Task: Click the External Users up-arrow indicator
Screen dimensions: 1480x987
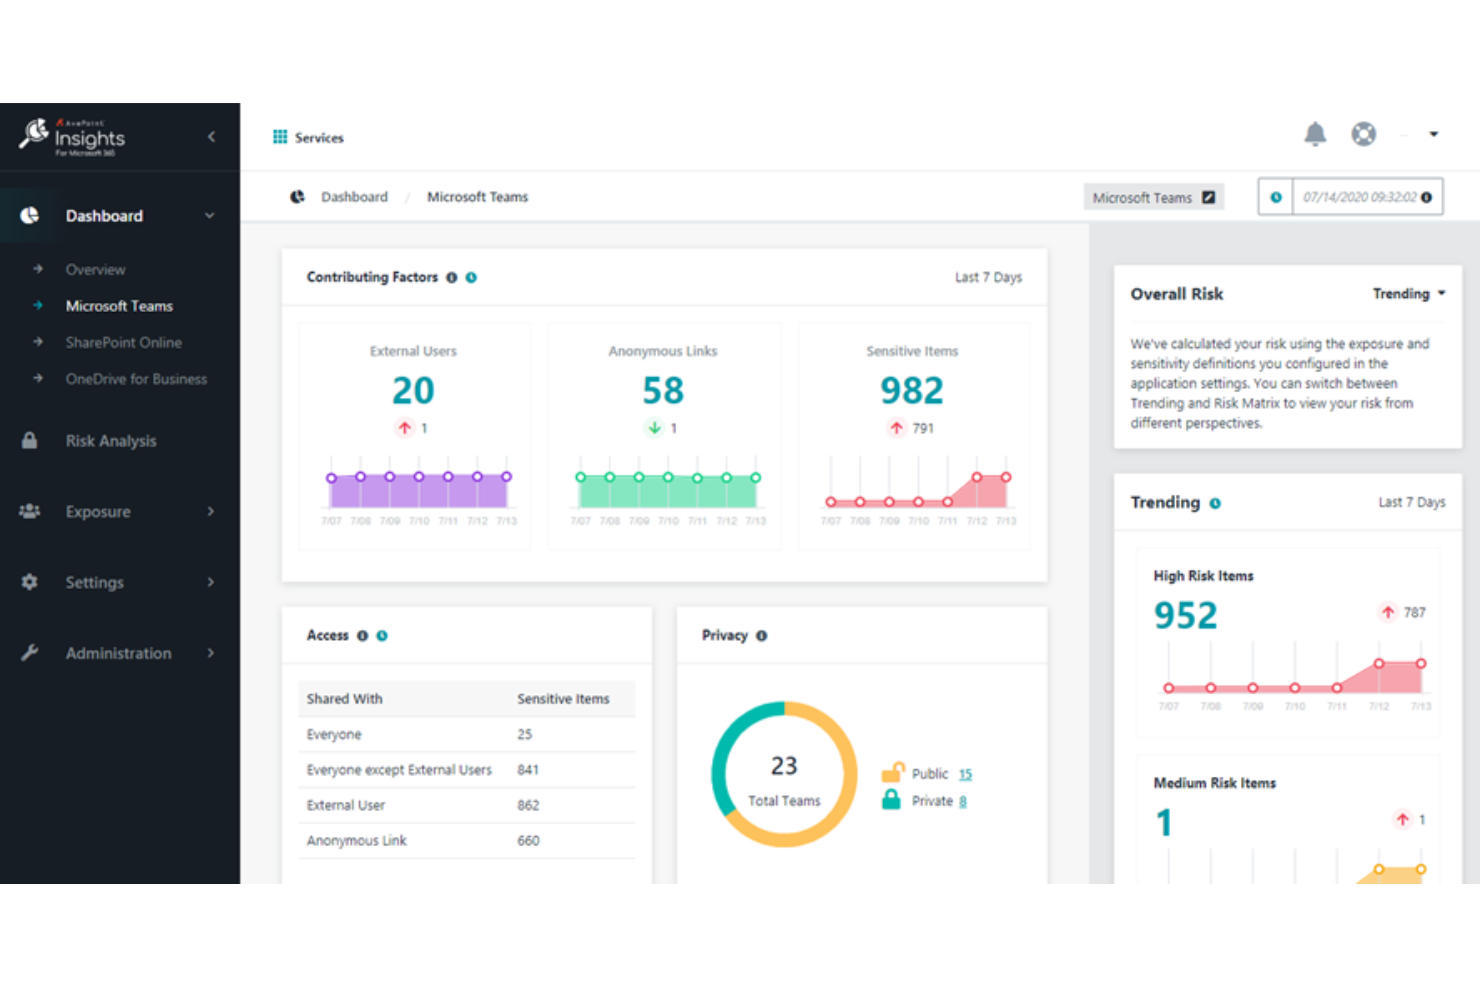Action: (404, 428)
